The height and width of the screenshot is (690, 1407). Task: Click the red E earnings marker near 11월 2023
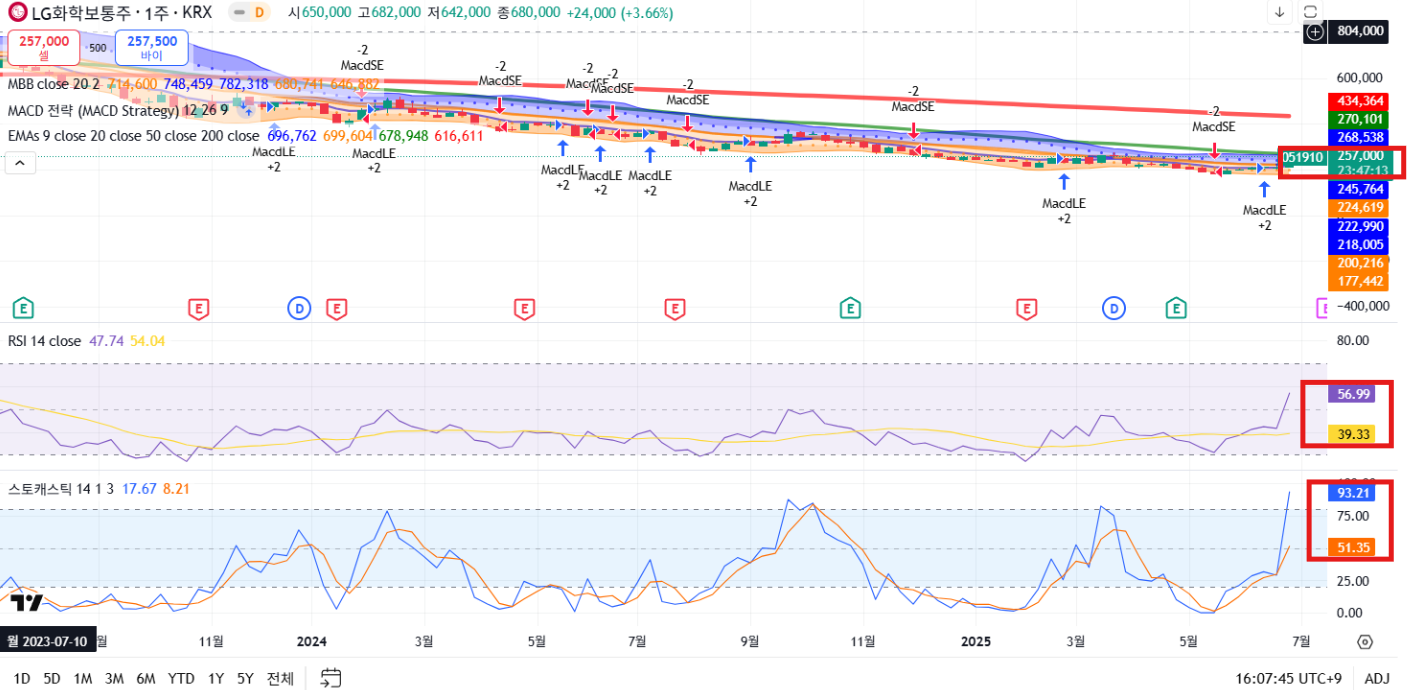[x=199, y=308]
